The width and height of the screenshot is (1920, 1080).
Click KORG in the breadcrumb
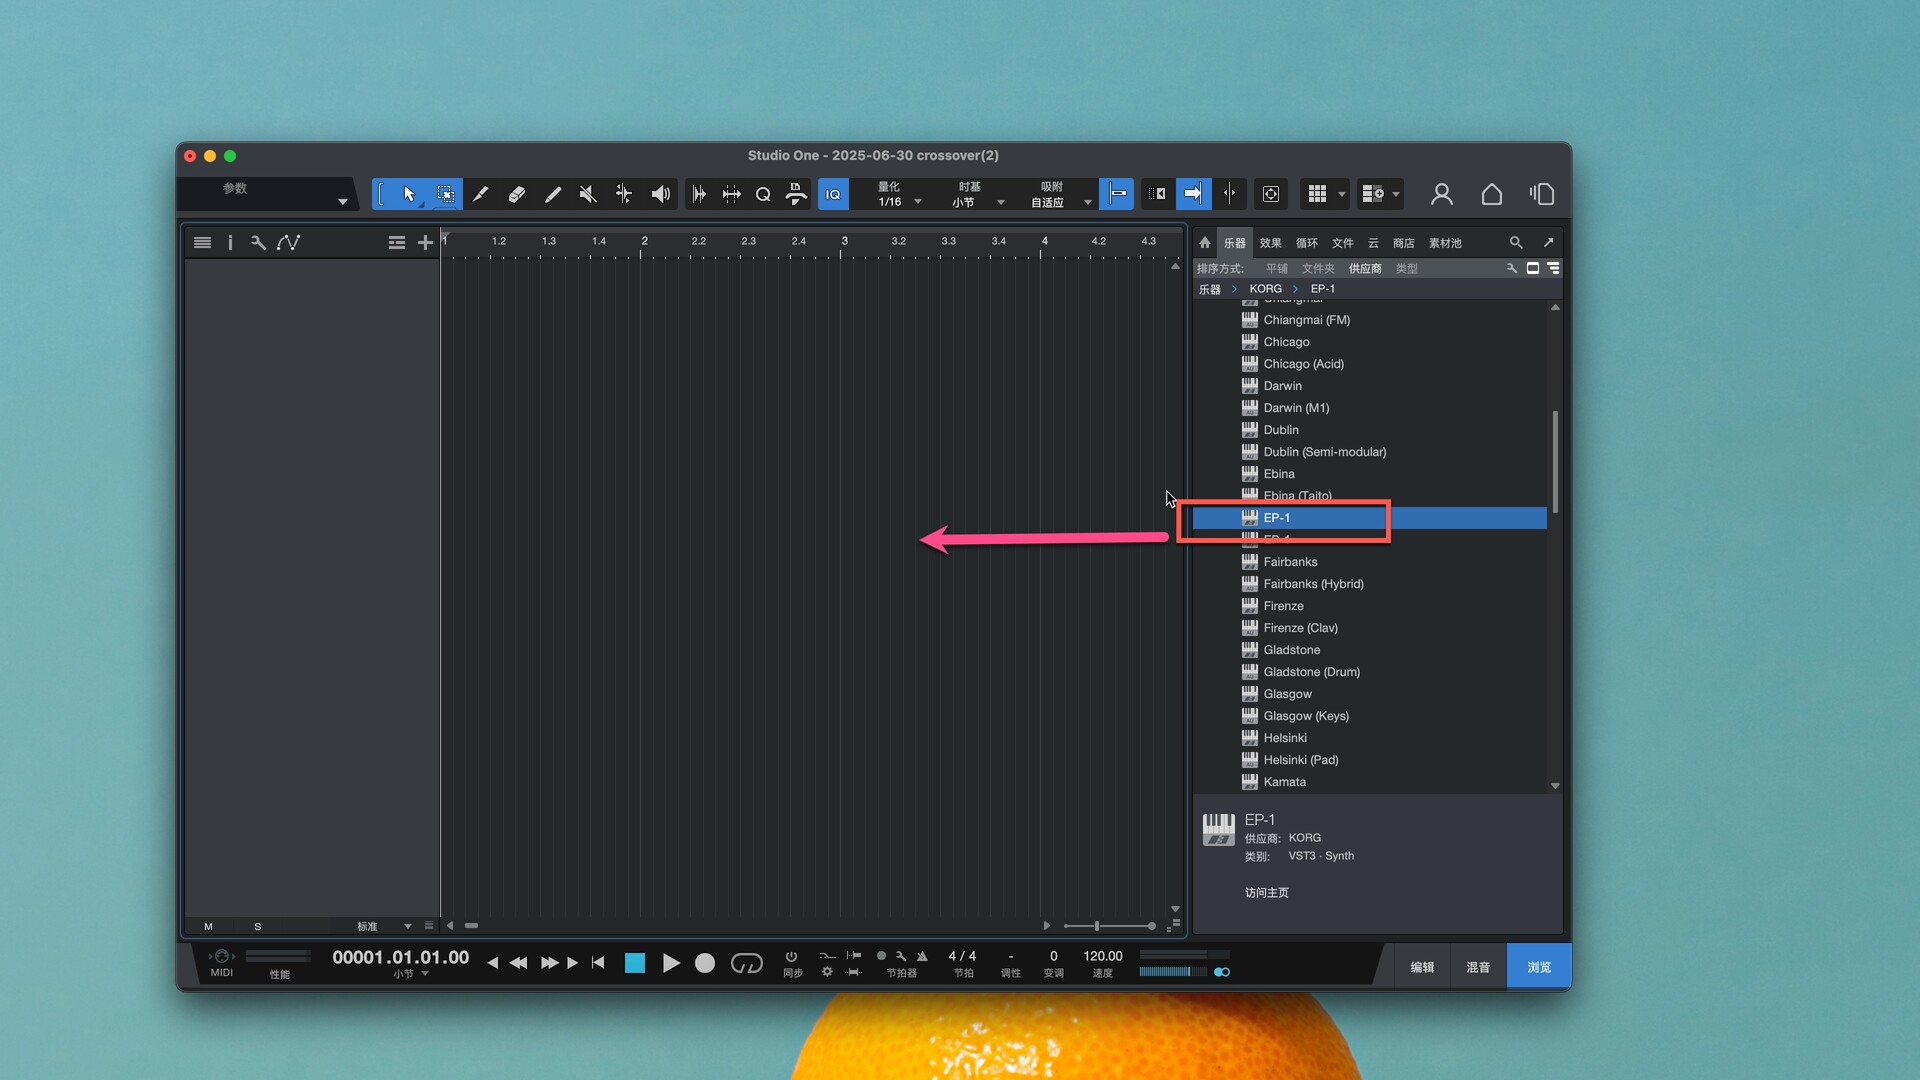1265,289
